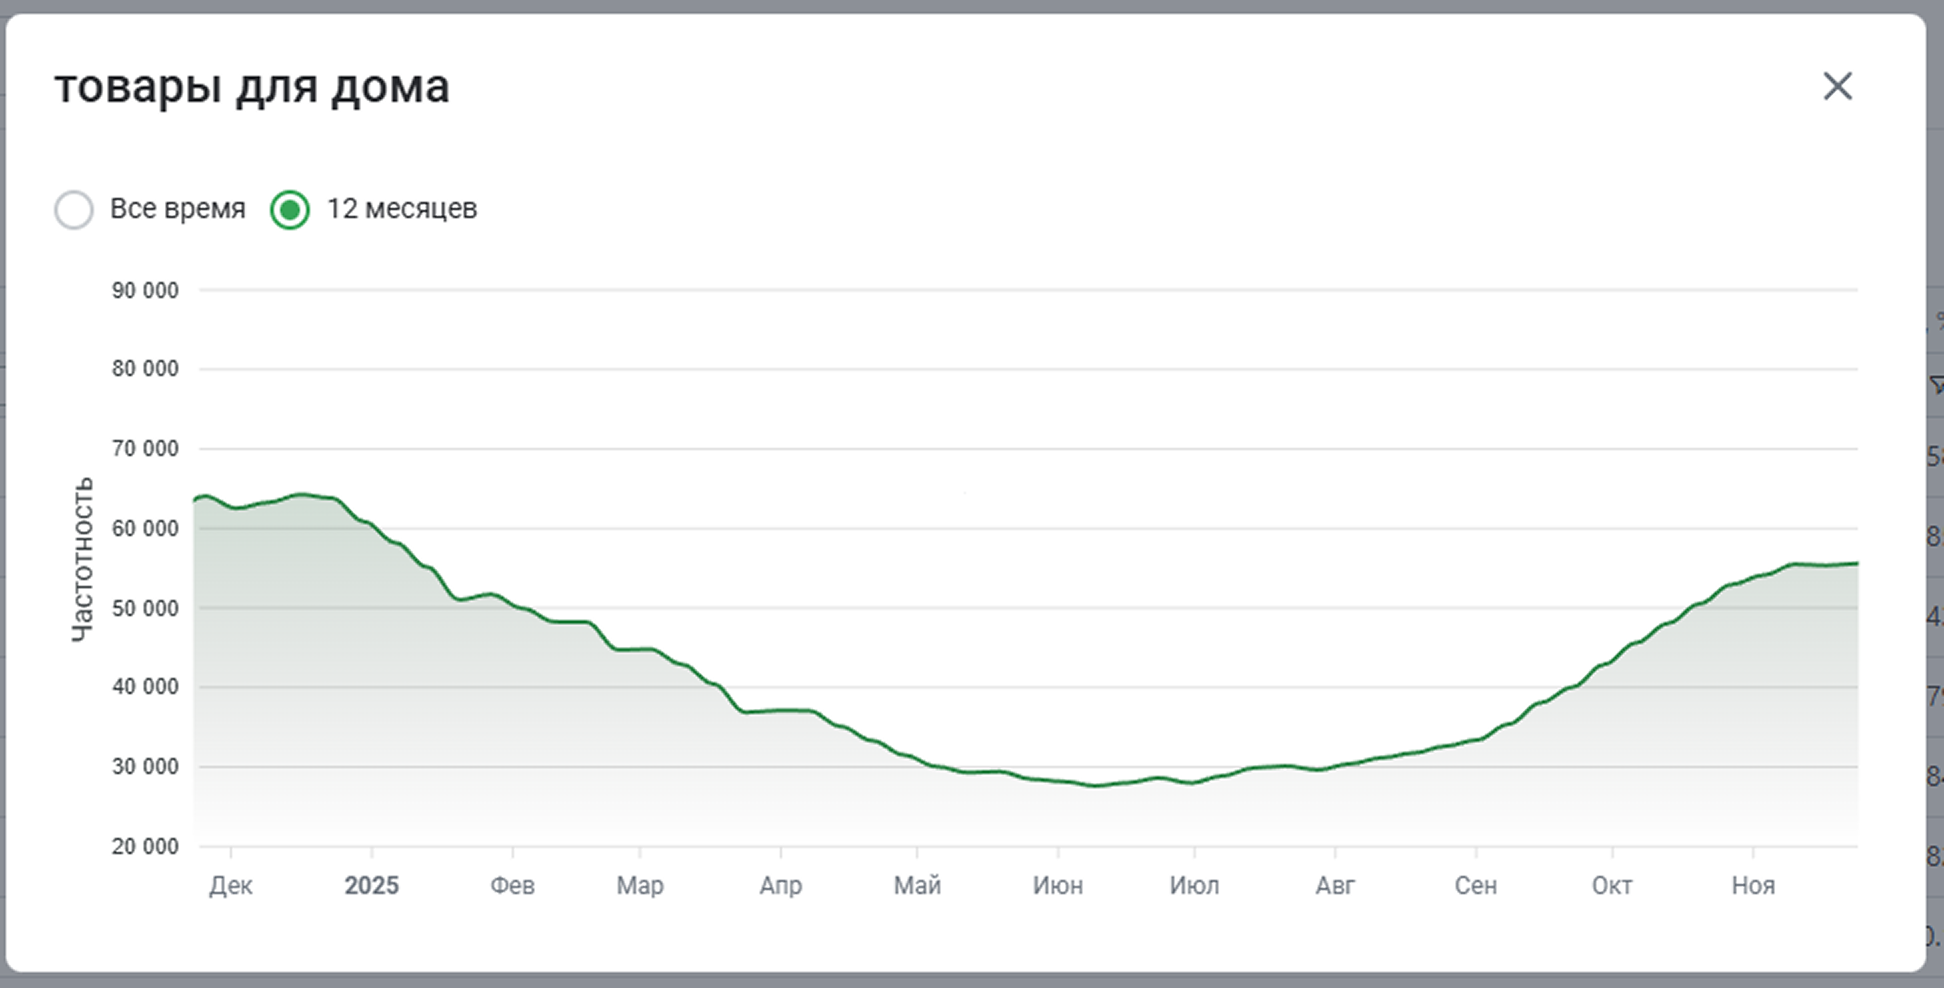Click the 20 000 y-axis value

pyautogui.click(x=145, y=847)
